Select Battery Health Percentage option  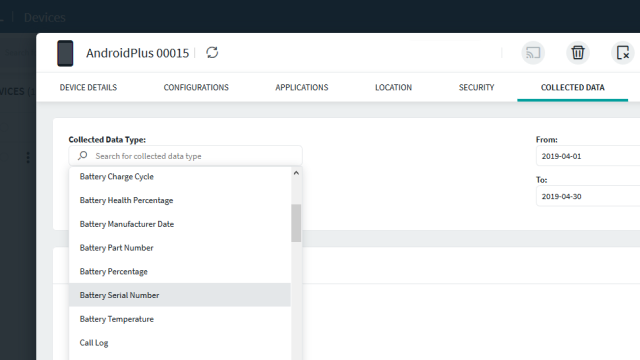coord(180,200)
